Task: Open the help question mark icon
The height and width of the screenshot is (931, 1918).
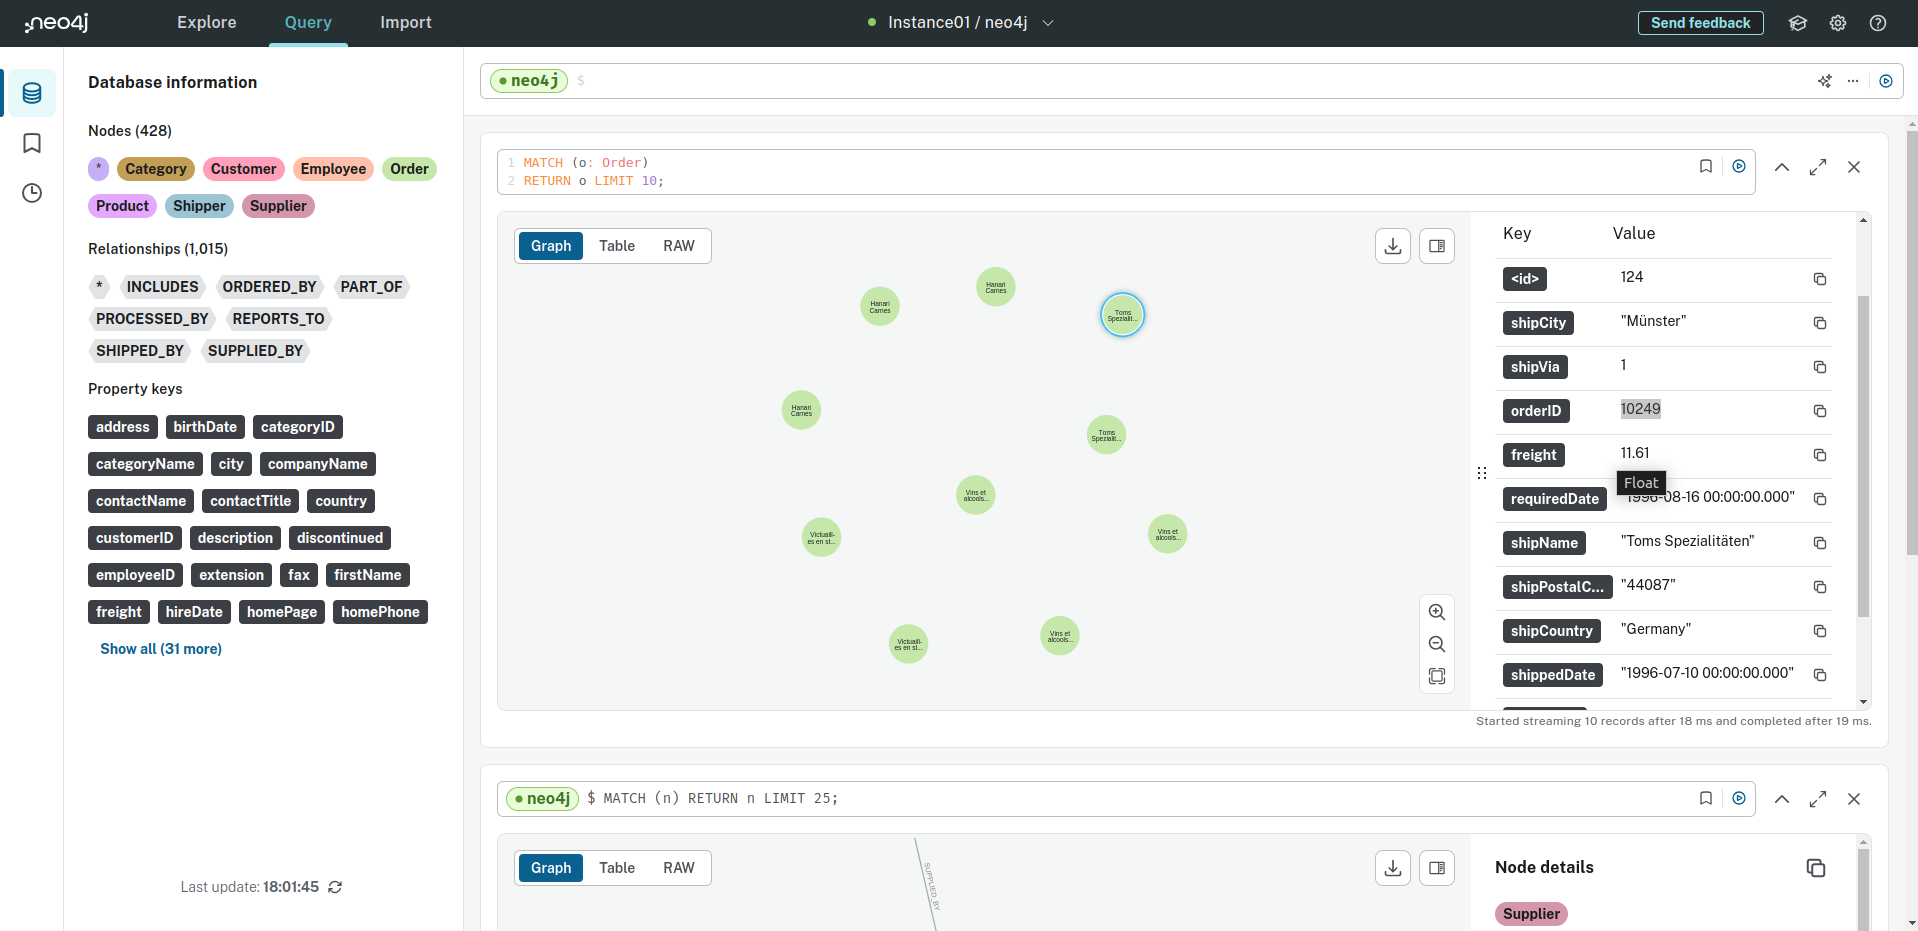Action: coord(1878,23)
